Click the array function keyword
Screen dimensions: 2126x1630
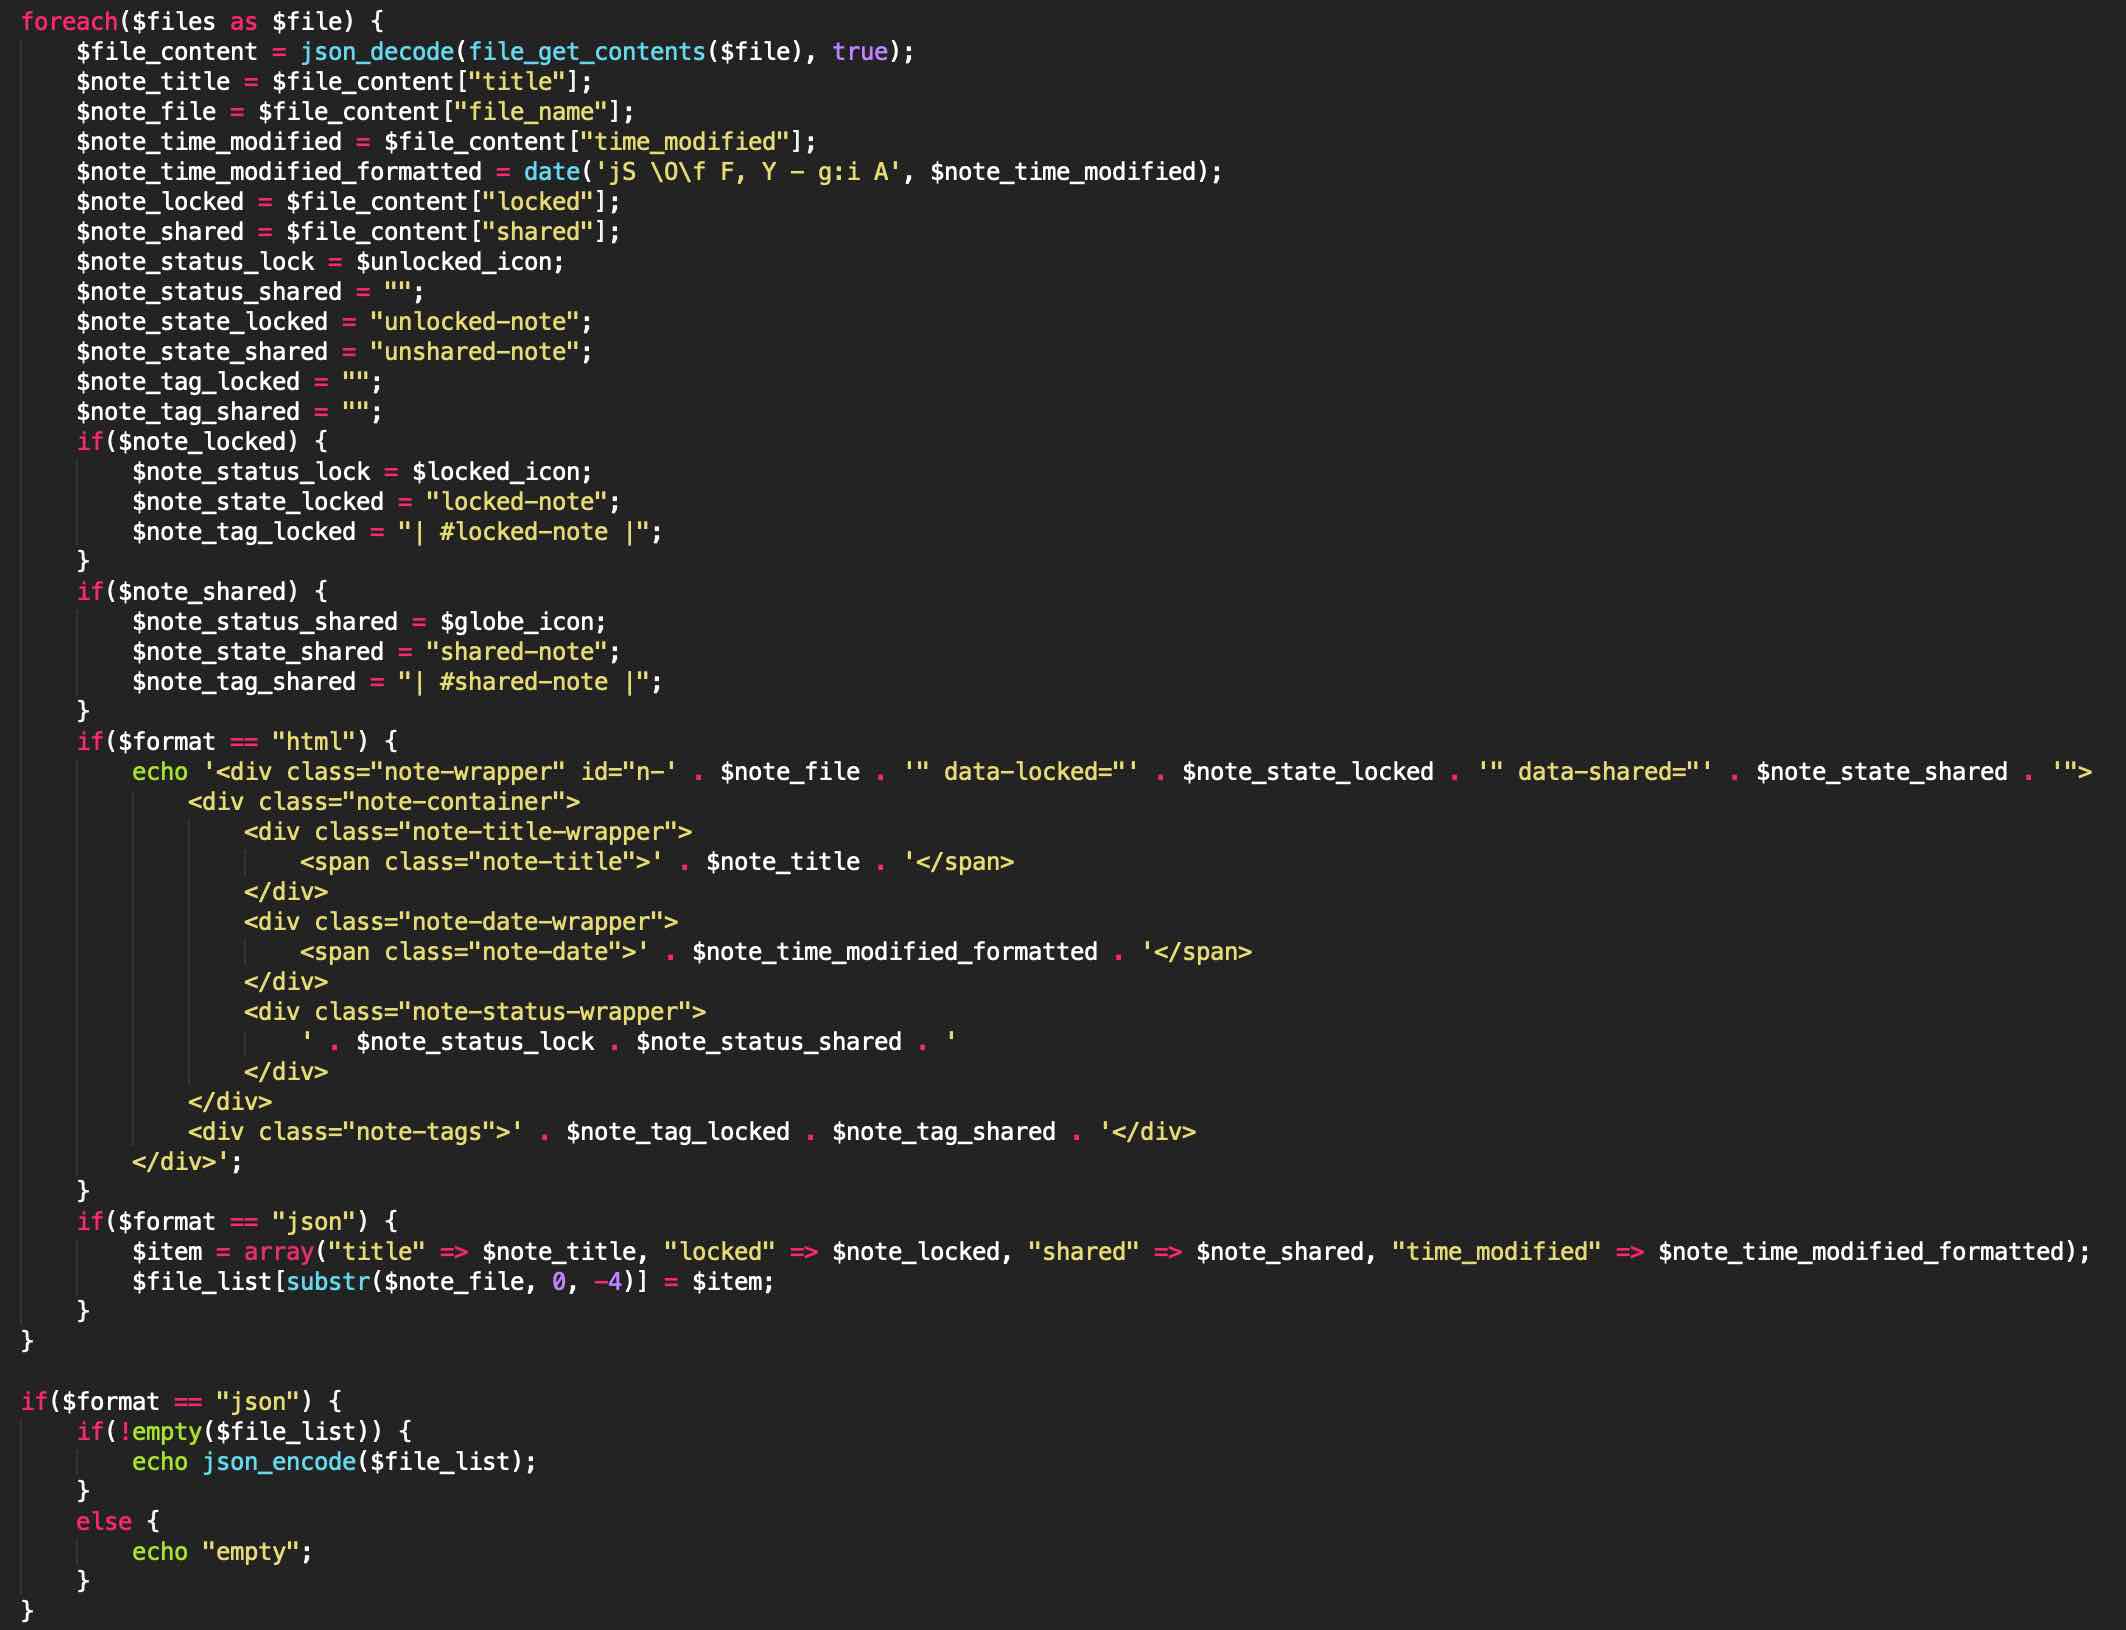[279, 1251]
